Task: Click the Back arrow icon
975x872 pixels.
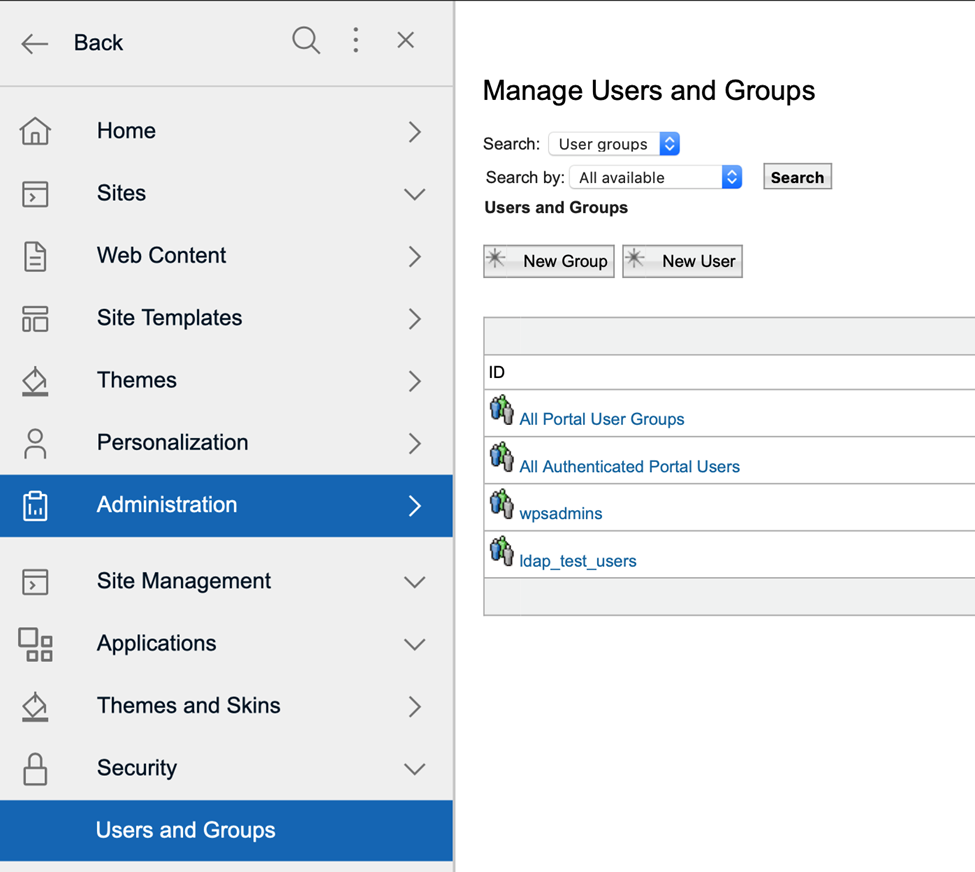Action: point(34,44)
